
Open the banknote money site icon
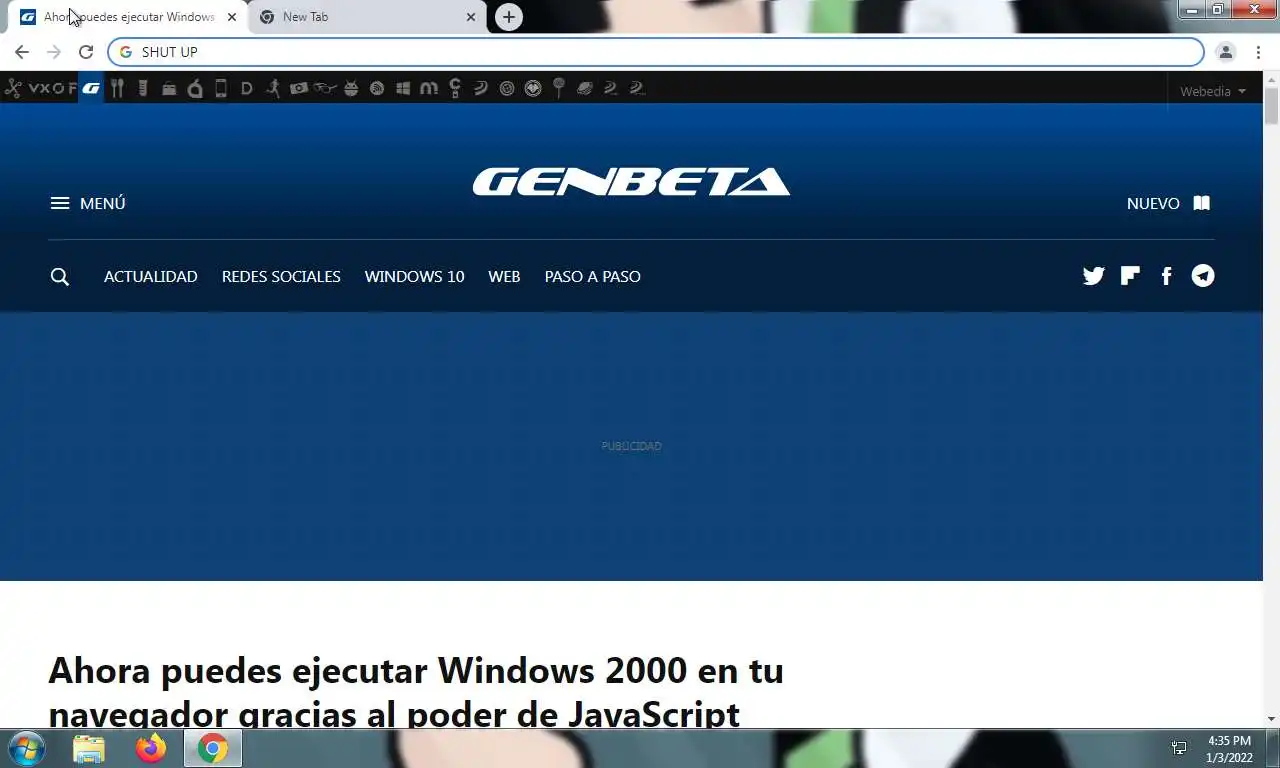tap(299, 88)
